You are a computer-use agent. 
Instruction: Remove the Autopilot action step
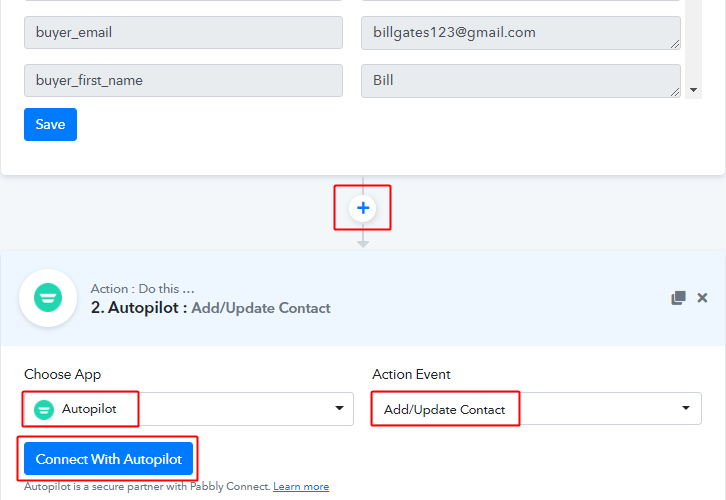click(x=702, y=298)
